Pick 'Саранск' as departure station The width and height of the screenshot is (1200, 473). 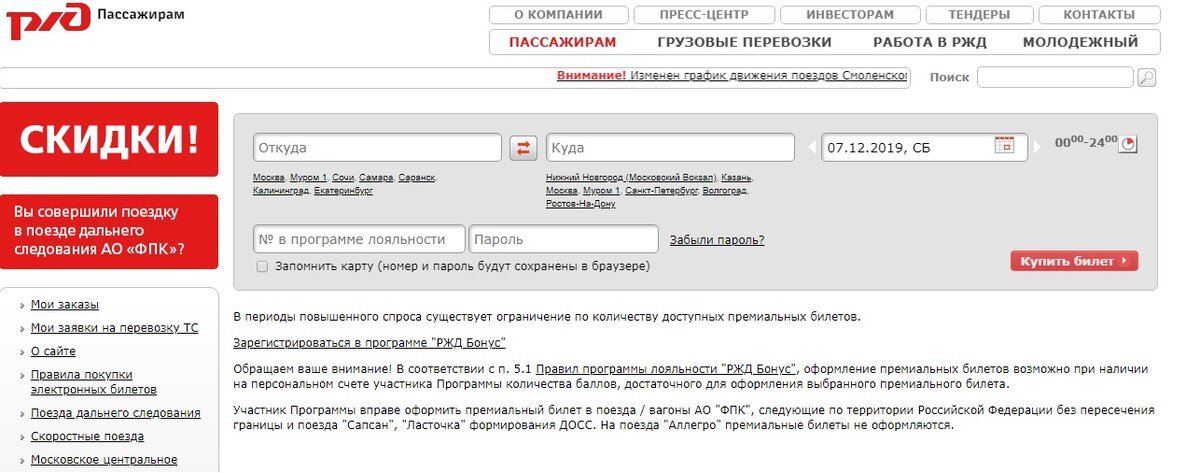tap(417, 177)
